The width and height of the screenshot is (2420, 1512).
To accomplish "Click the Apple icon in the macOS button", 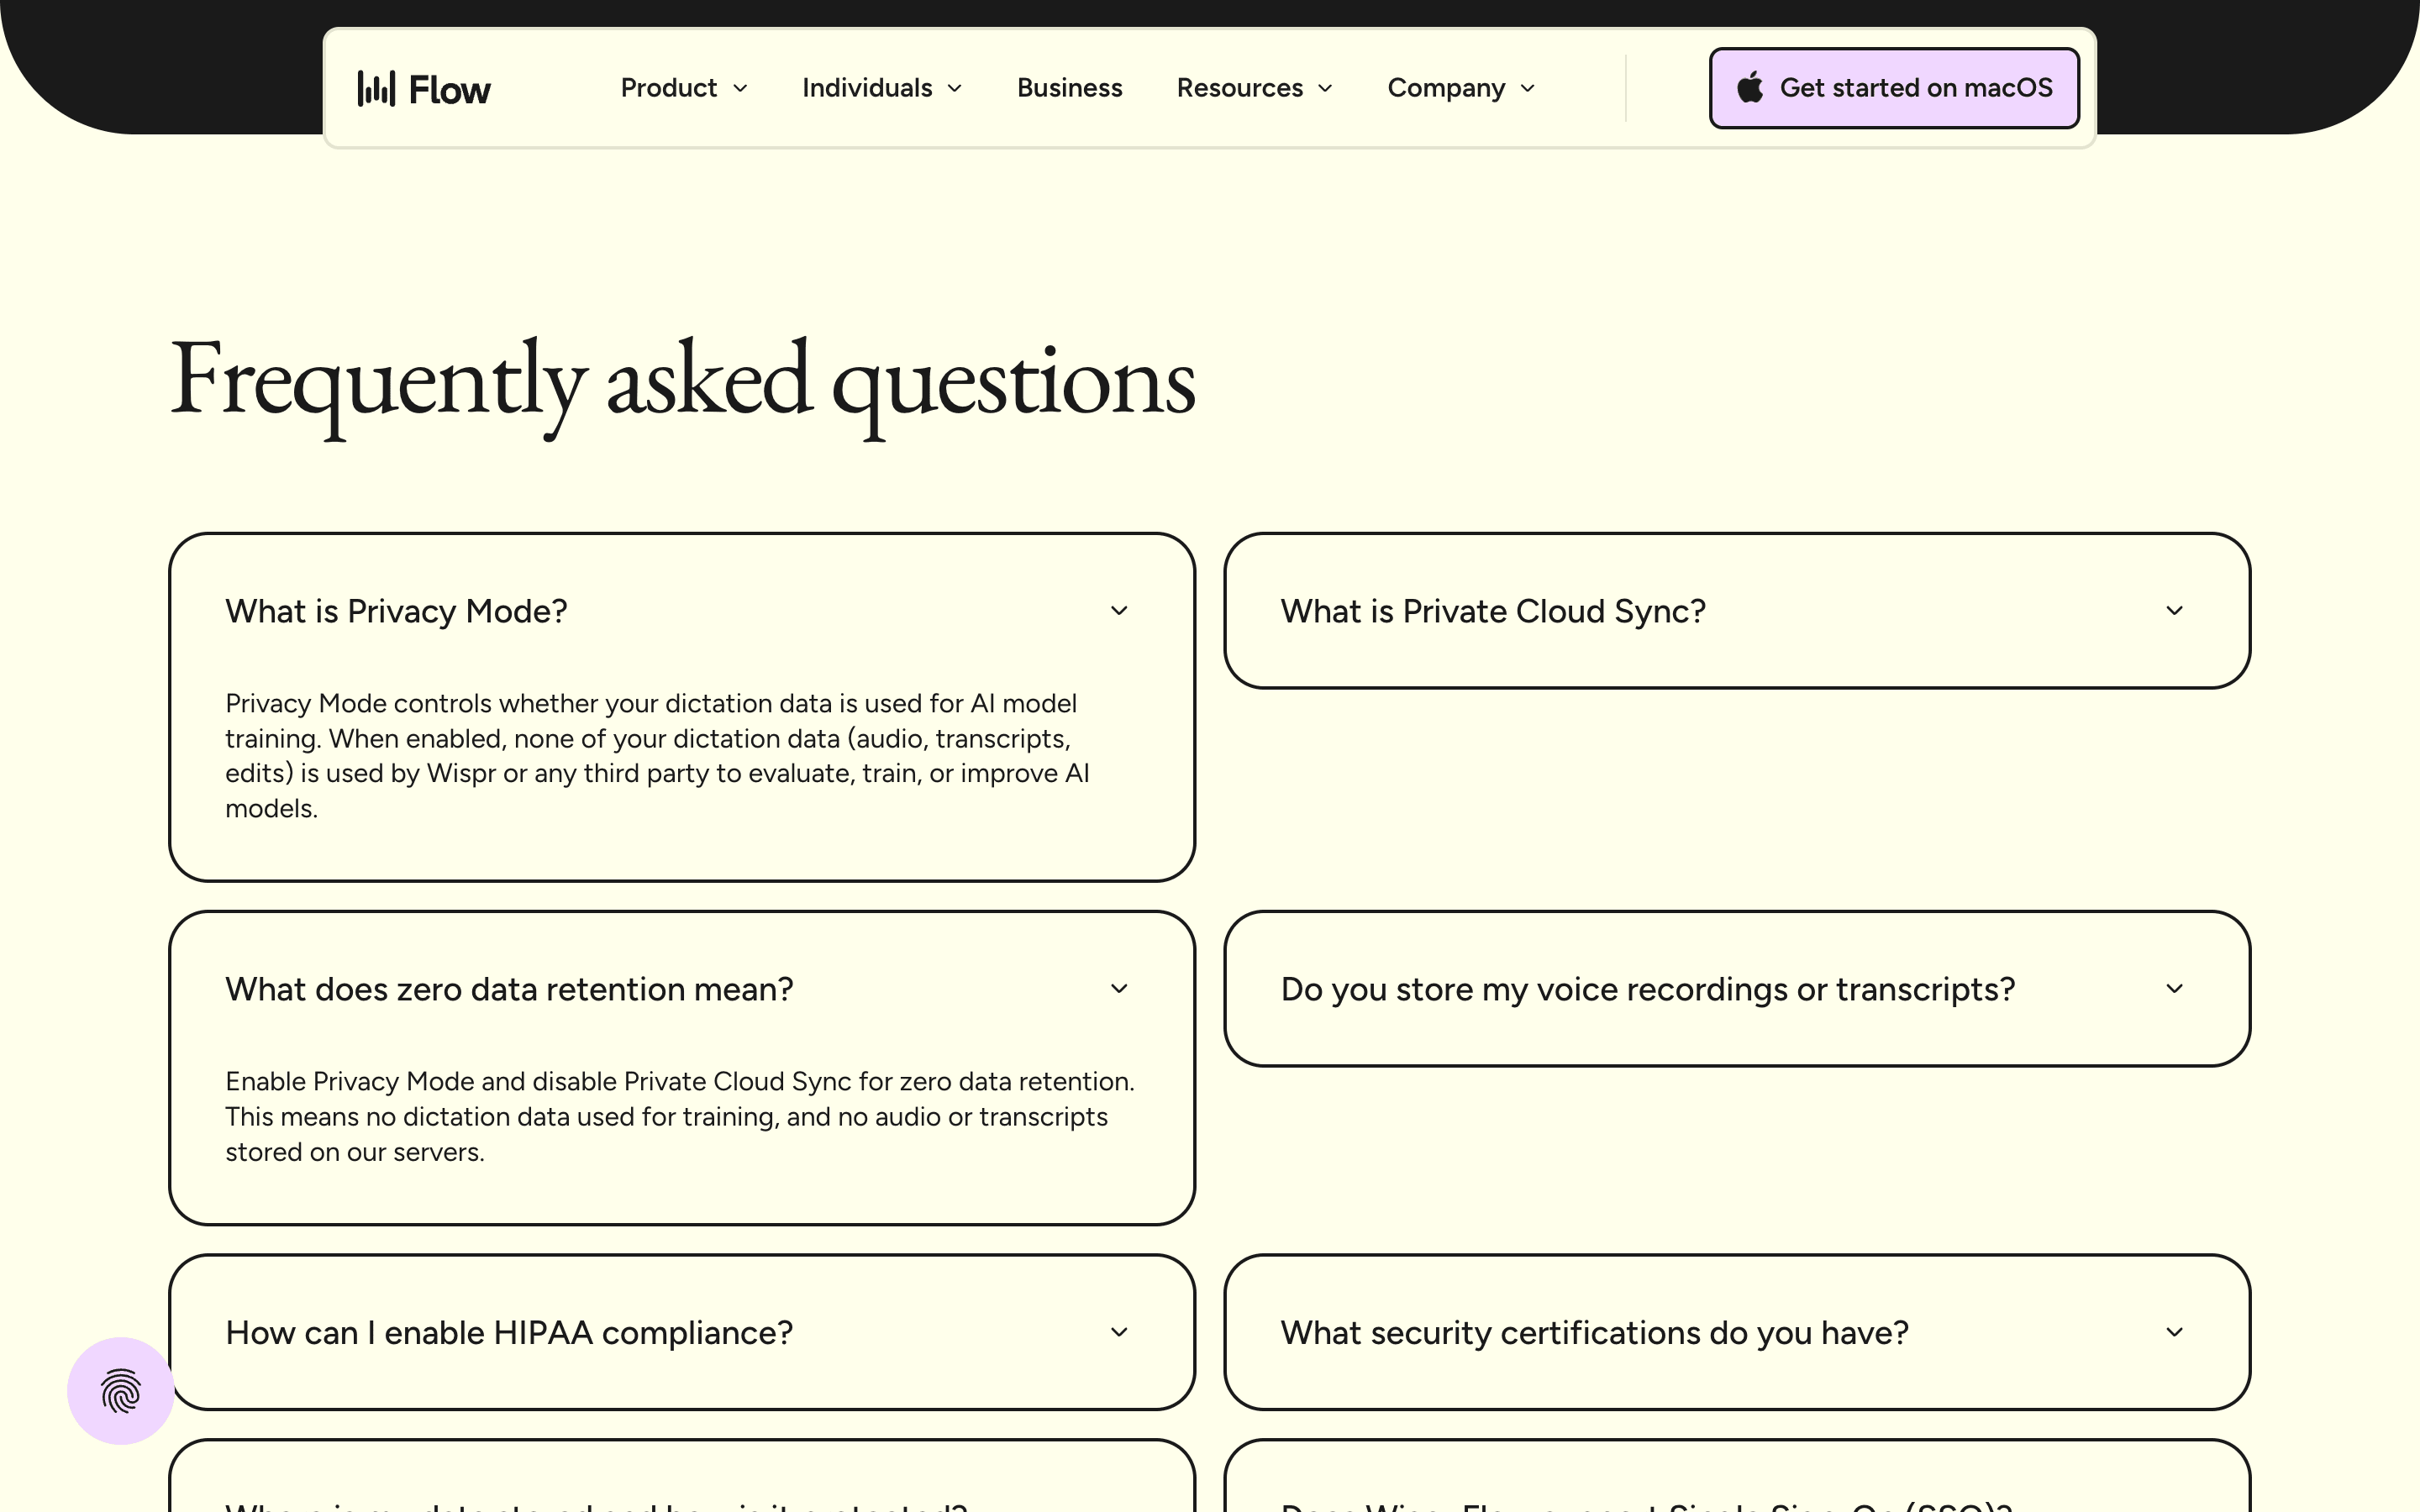I will click(1750, 88).
